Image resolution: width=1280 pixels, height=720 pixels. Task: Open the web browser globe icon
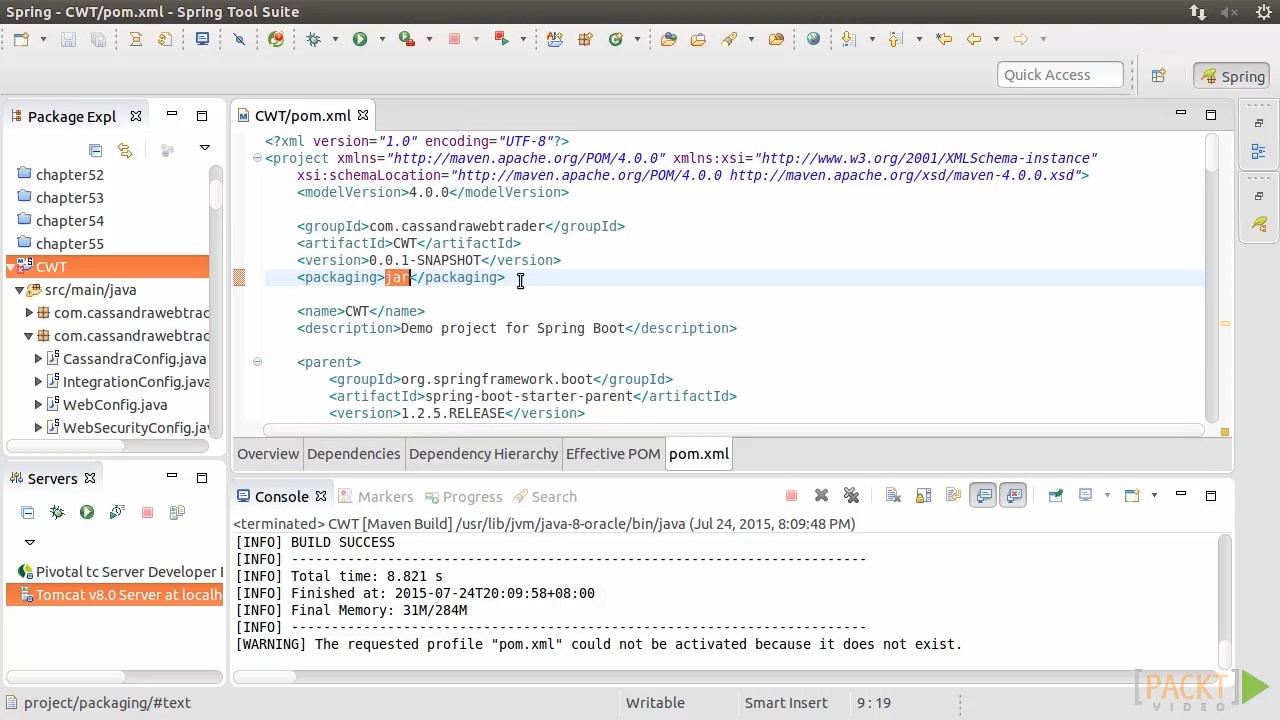813,39
